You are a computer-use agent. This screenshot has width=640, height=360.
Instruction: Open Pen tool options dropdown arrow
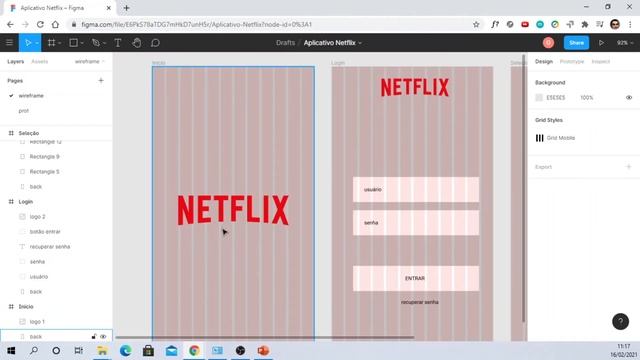104,43
